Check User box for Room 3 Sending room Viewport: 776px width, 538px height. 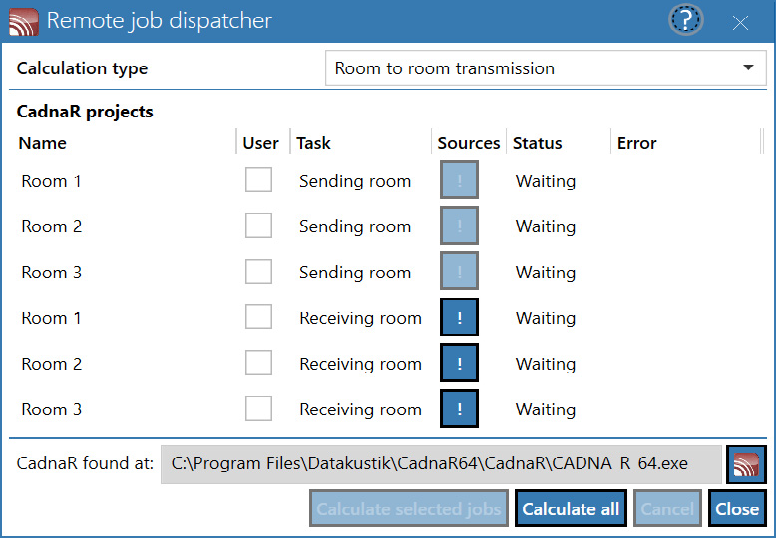(x=258, y=271)
